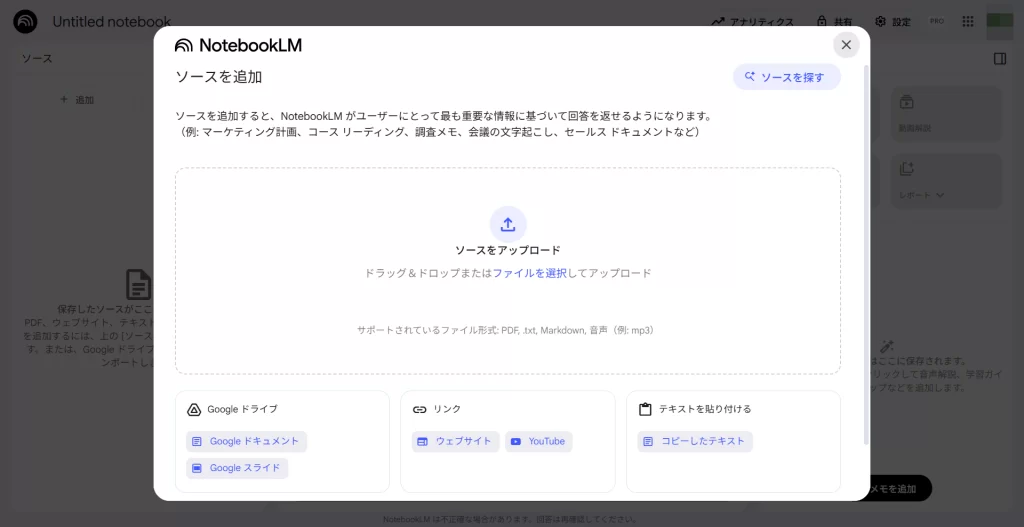Click the red YouTube play icon

[x=516, y=441]
